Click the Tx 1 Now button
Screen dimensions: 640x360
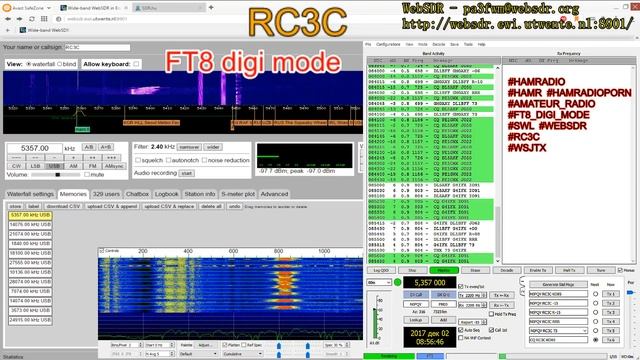(x=611, y=294)
